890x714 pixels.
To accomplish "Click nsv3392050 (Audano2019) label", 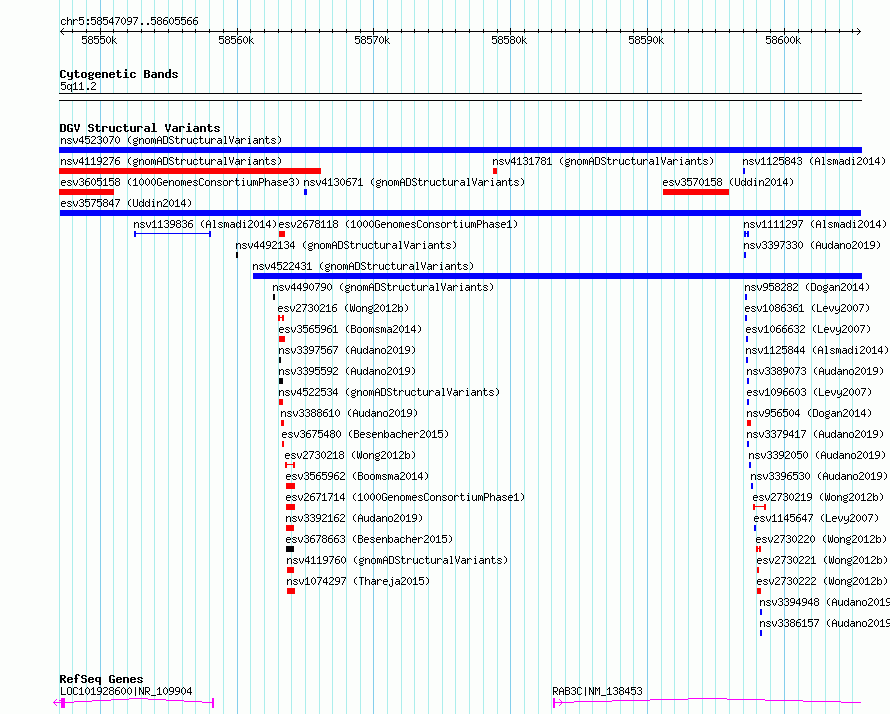I will [x=817, y=455].
